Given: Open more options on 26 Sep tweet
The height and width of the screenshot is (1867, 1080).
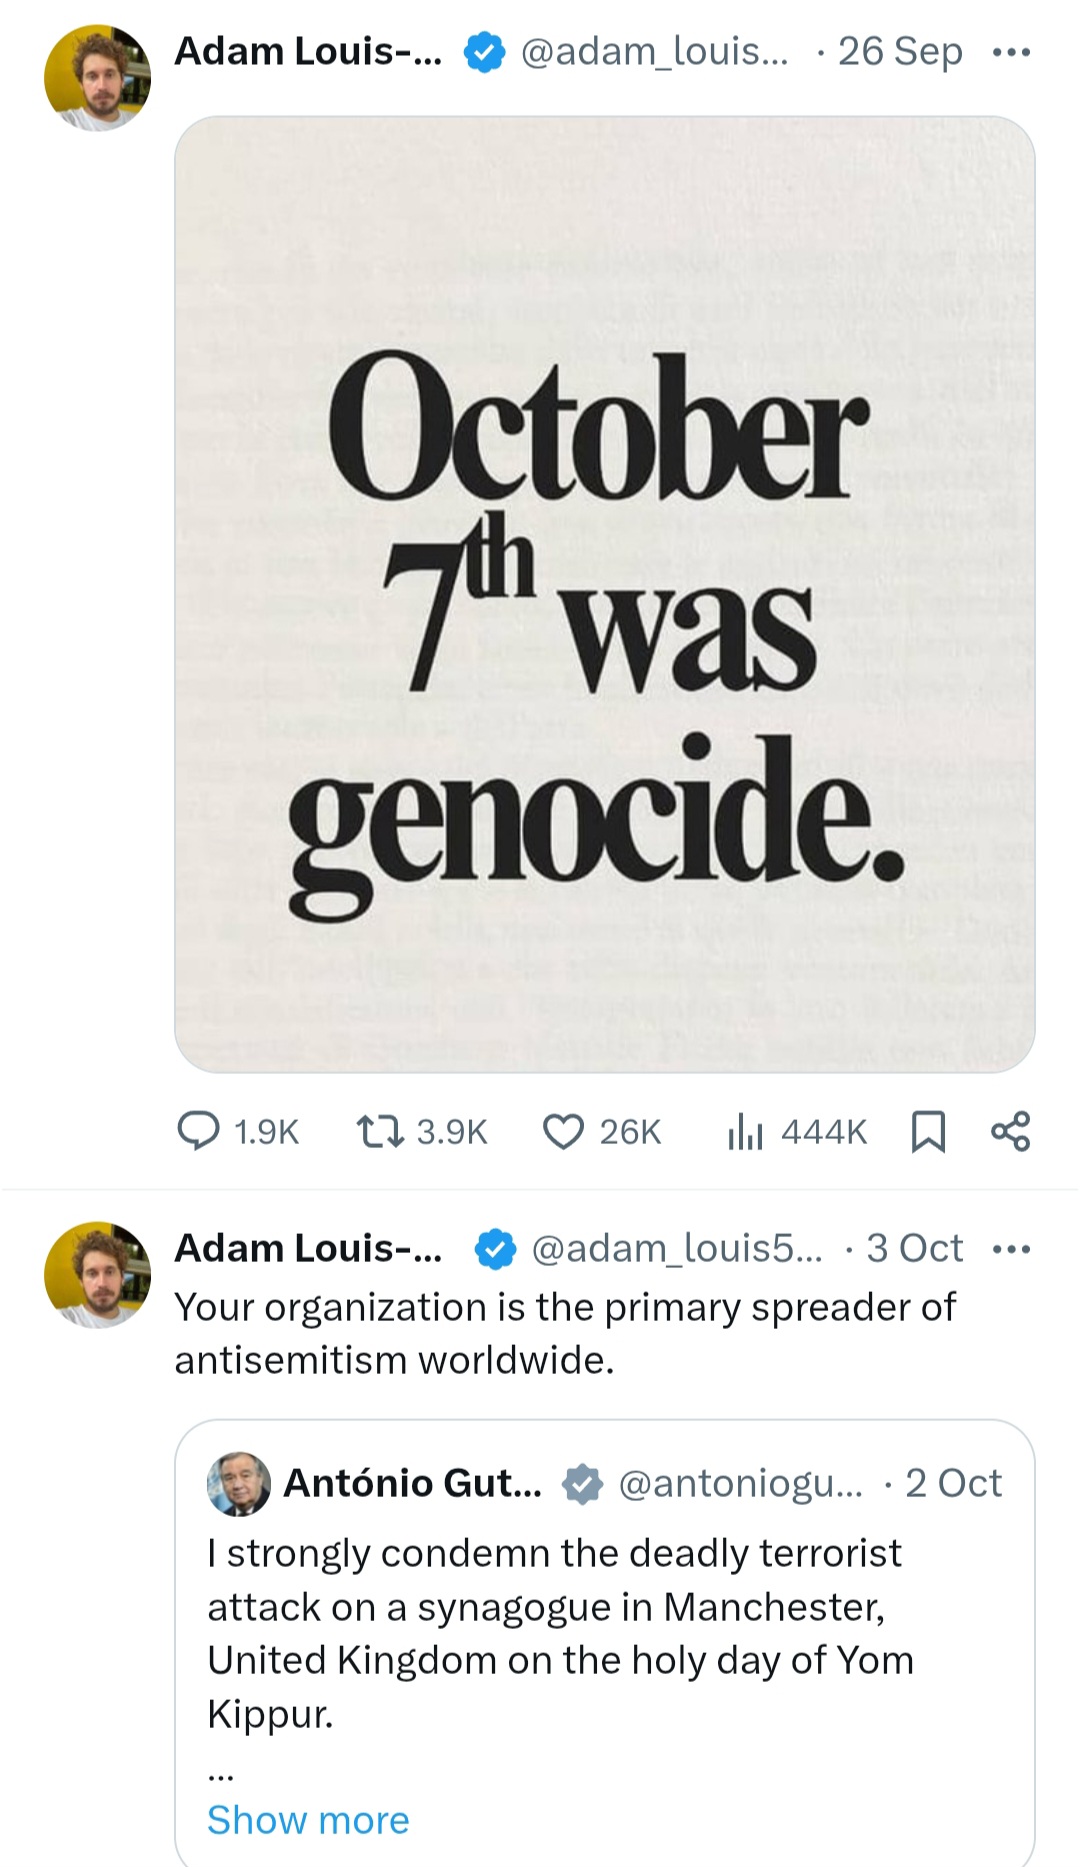Looking at the screenshot, I should 1011,52.
